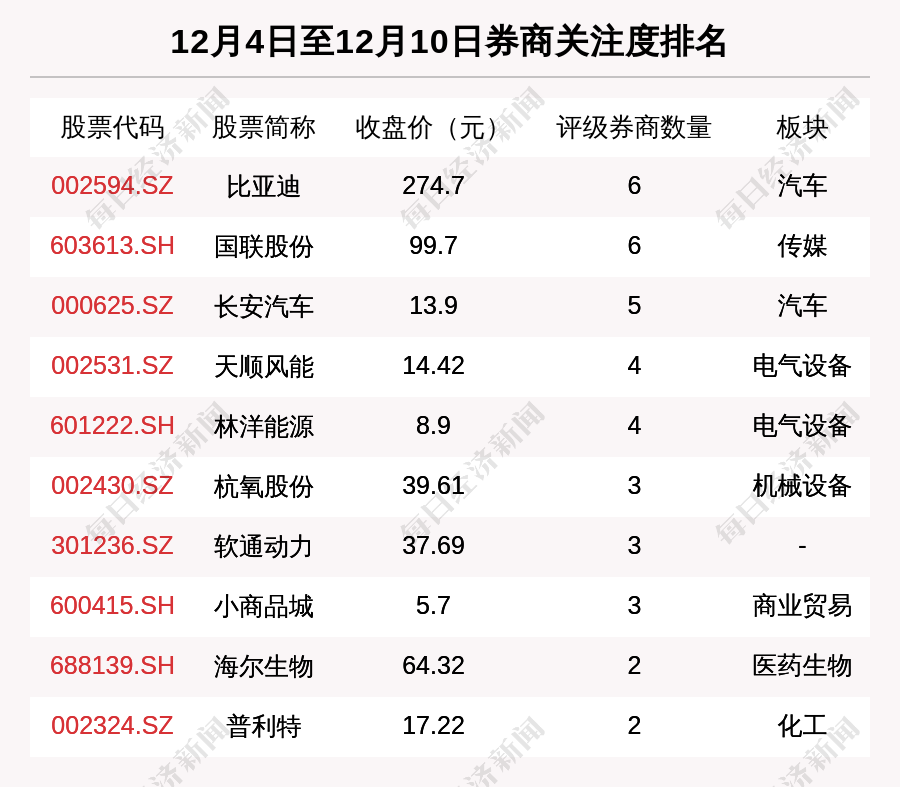The height and width of the screenshot is (787, 900).
Task: Click the 医药生物 sector cell
Action: [x=802, y=666]
